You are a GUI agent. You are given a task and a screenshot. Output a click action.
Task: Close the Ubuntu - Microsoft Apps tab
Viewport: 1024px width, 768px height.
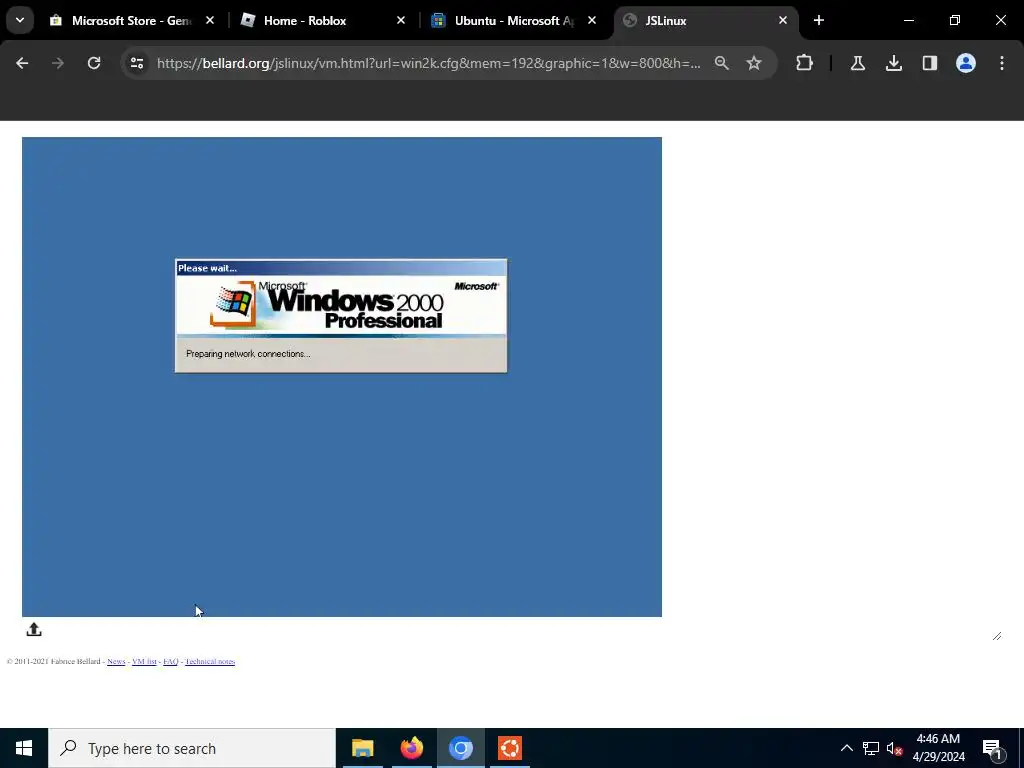[592, 20]
